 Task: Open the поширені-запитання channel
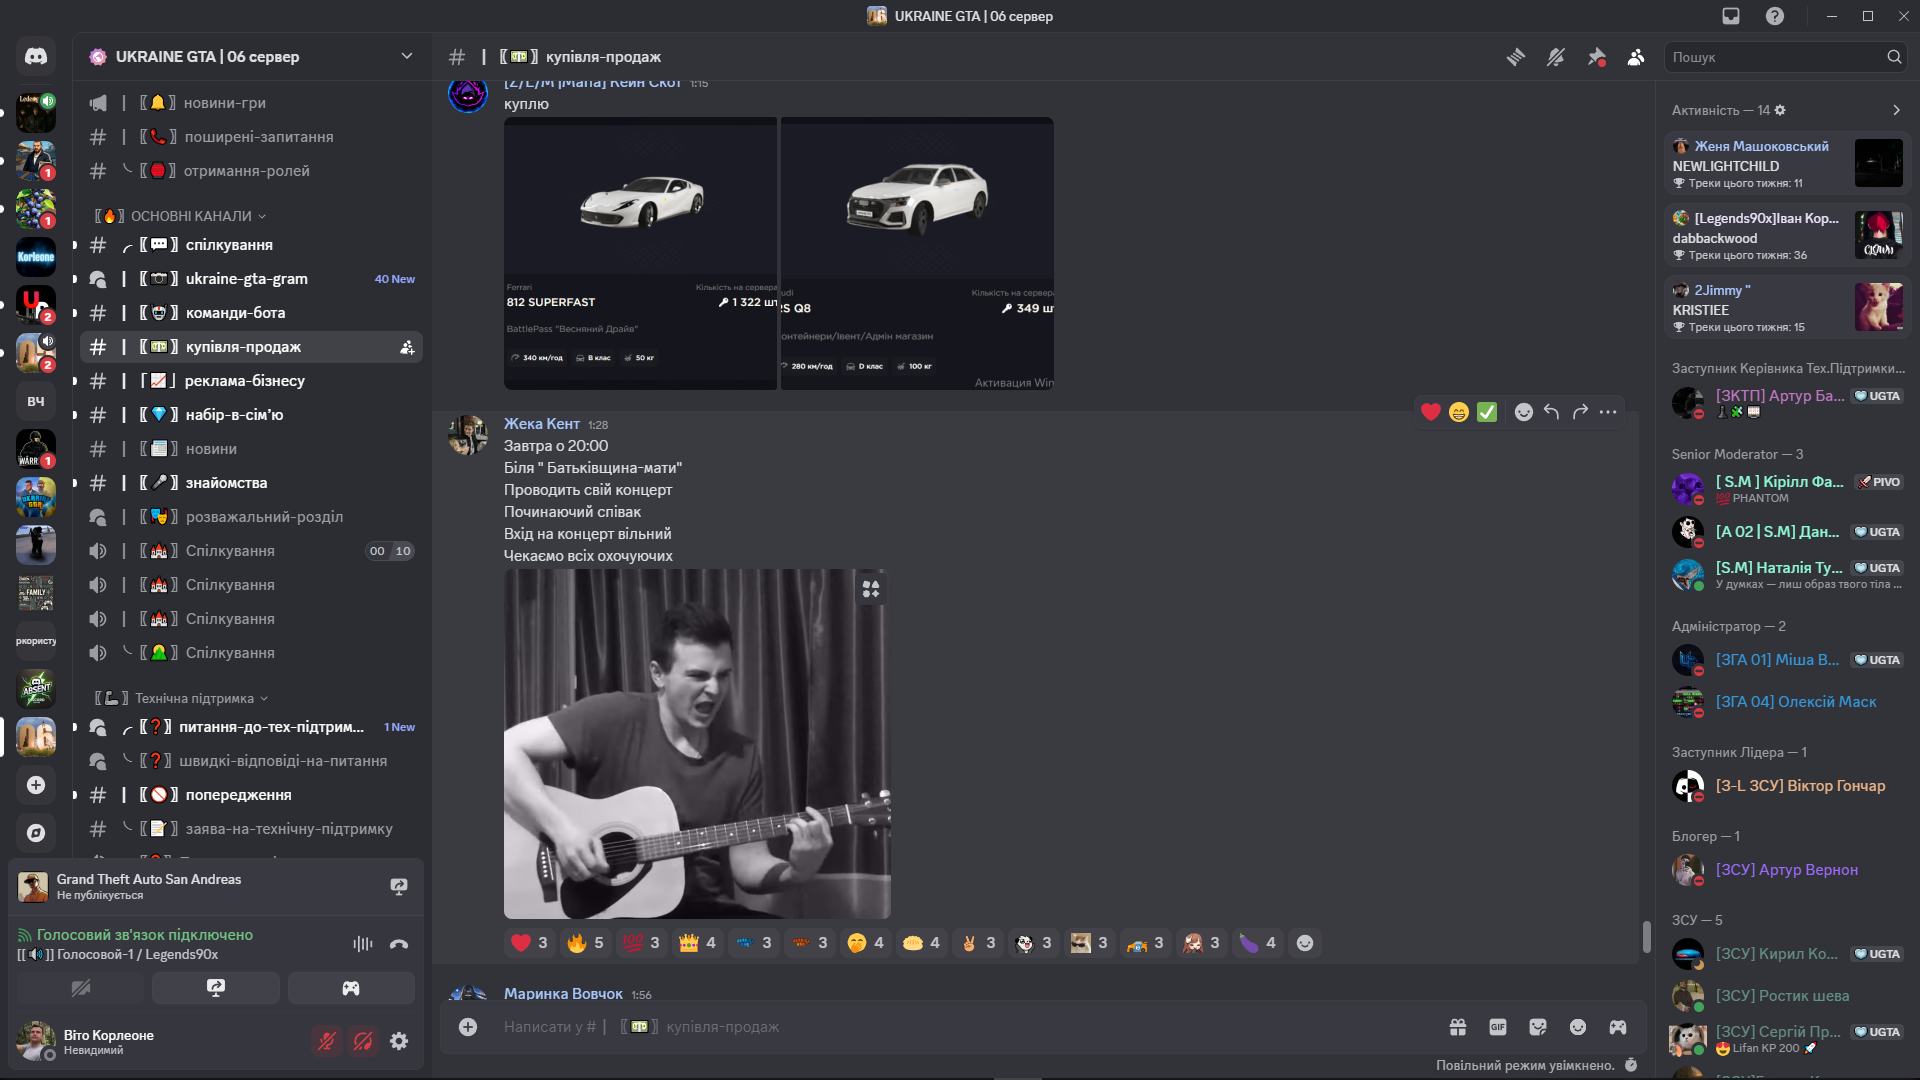coord(251,137)
